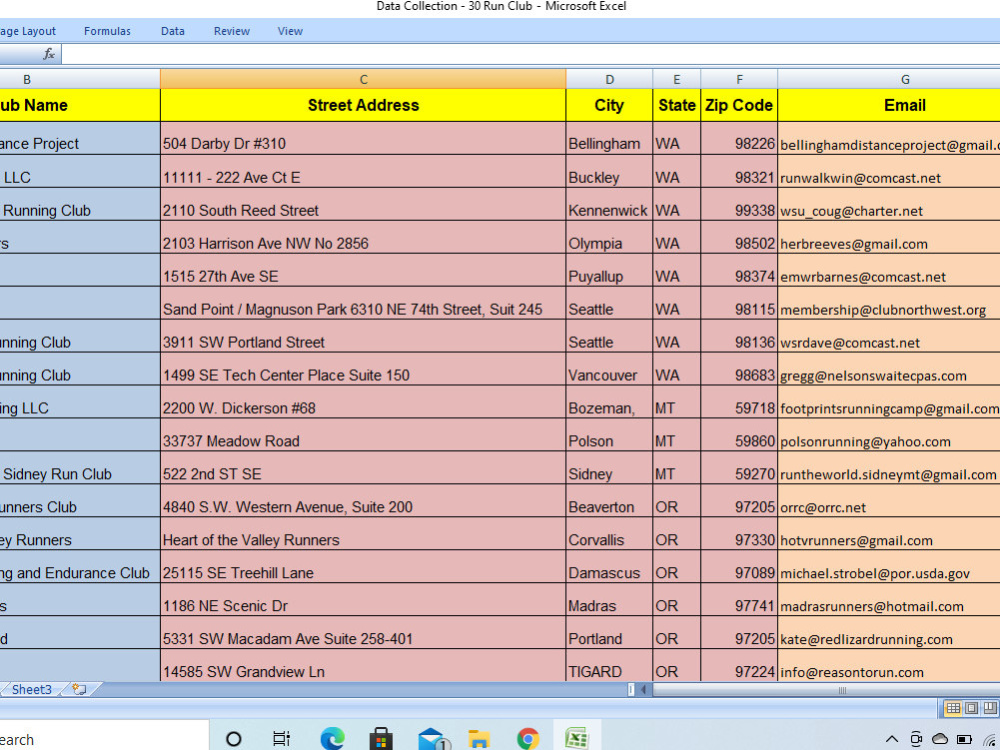
Task: Select the runwalkwin@comcast.net email cell
Action: (x=889, y=172)
